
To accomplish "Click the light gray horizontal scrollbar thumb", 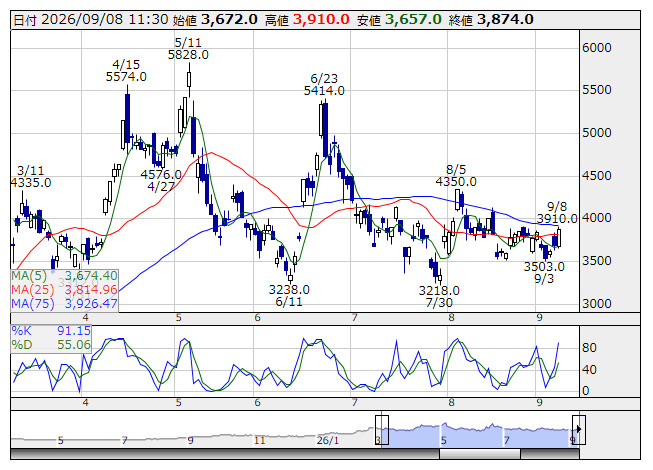I will [480, 454].
